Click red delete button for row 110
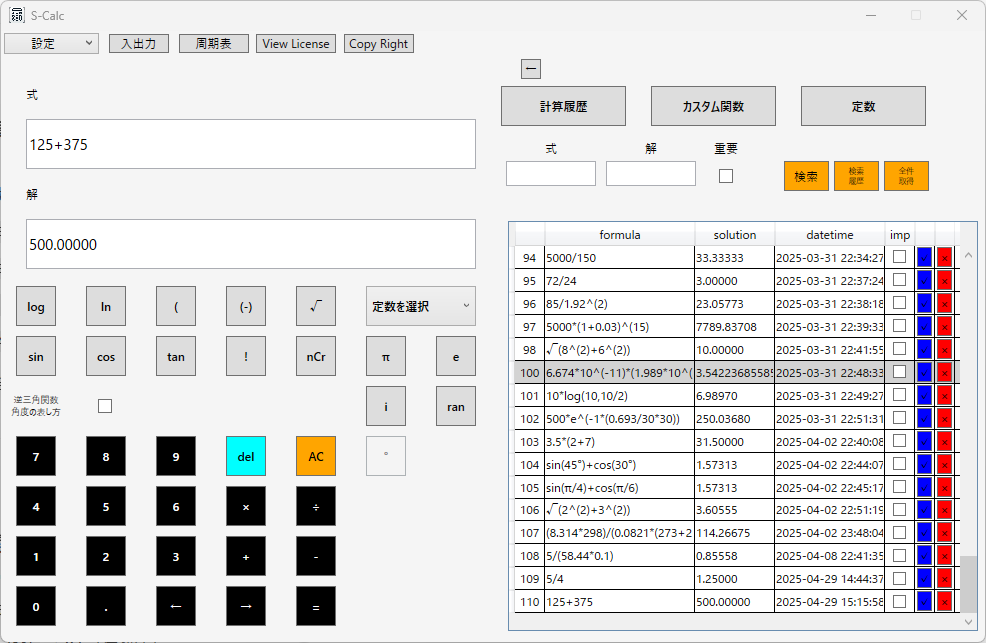This screenshot has height=643, width=986. tap(944, 602)
